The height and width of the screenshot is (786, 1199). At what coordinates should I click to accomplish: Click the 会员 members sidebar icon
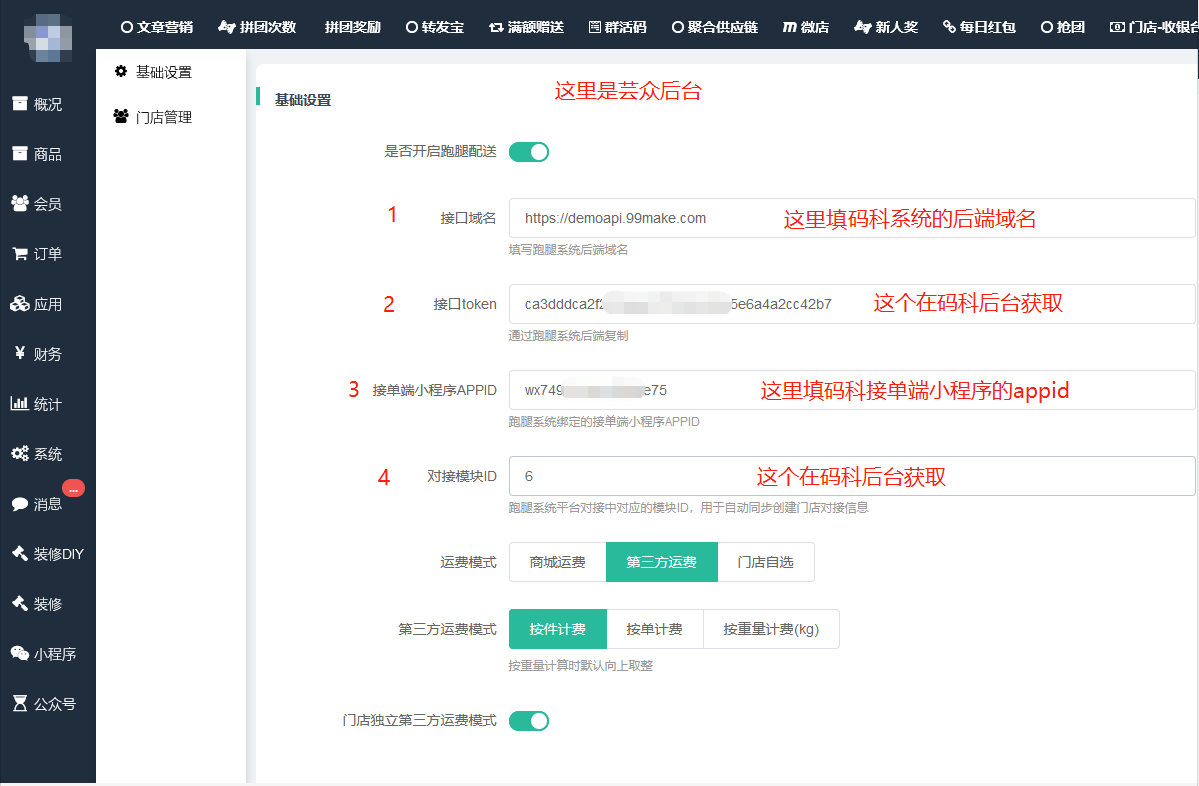click(20, 203)
